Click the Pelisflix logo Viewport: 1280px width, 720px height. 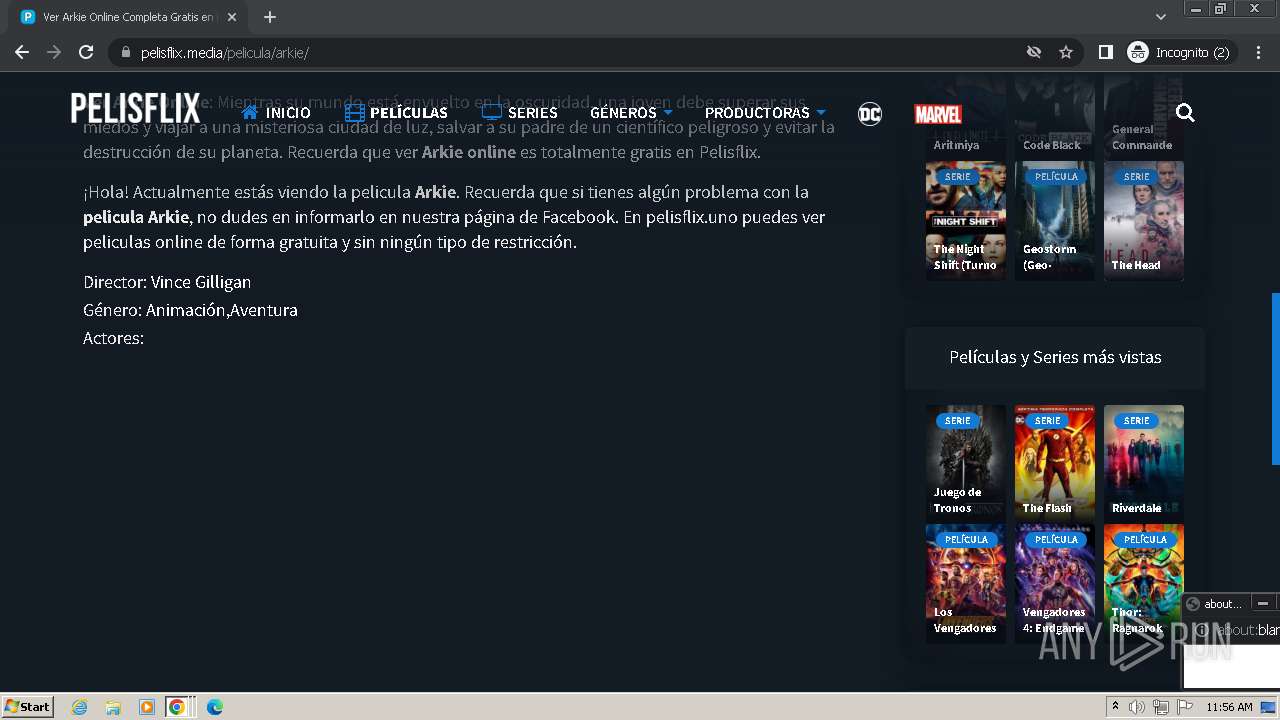click(x=135, y=109)
